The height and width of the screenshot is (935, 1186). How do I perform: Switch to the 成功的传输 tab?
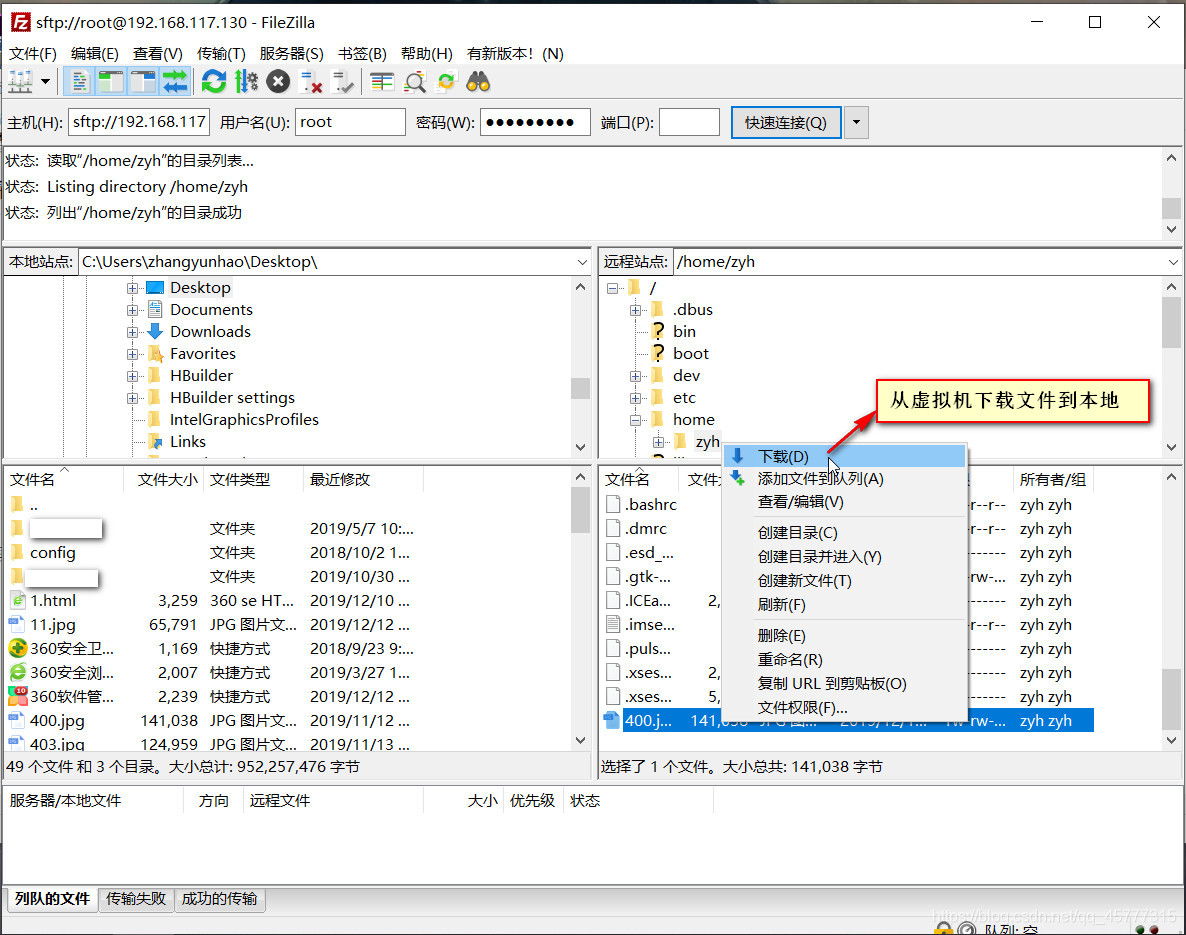pos(219,899)
